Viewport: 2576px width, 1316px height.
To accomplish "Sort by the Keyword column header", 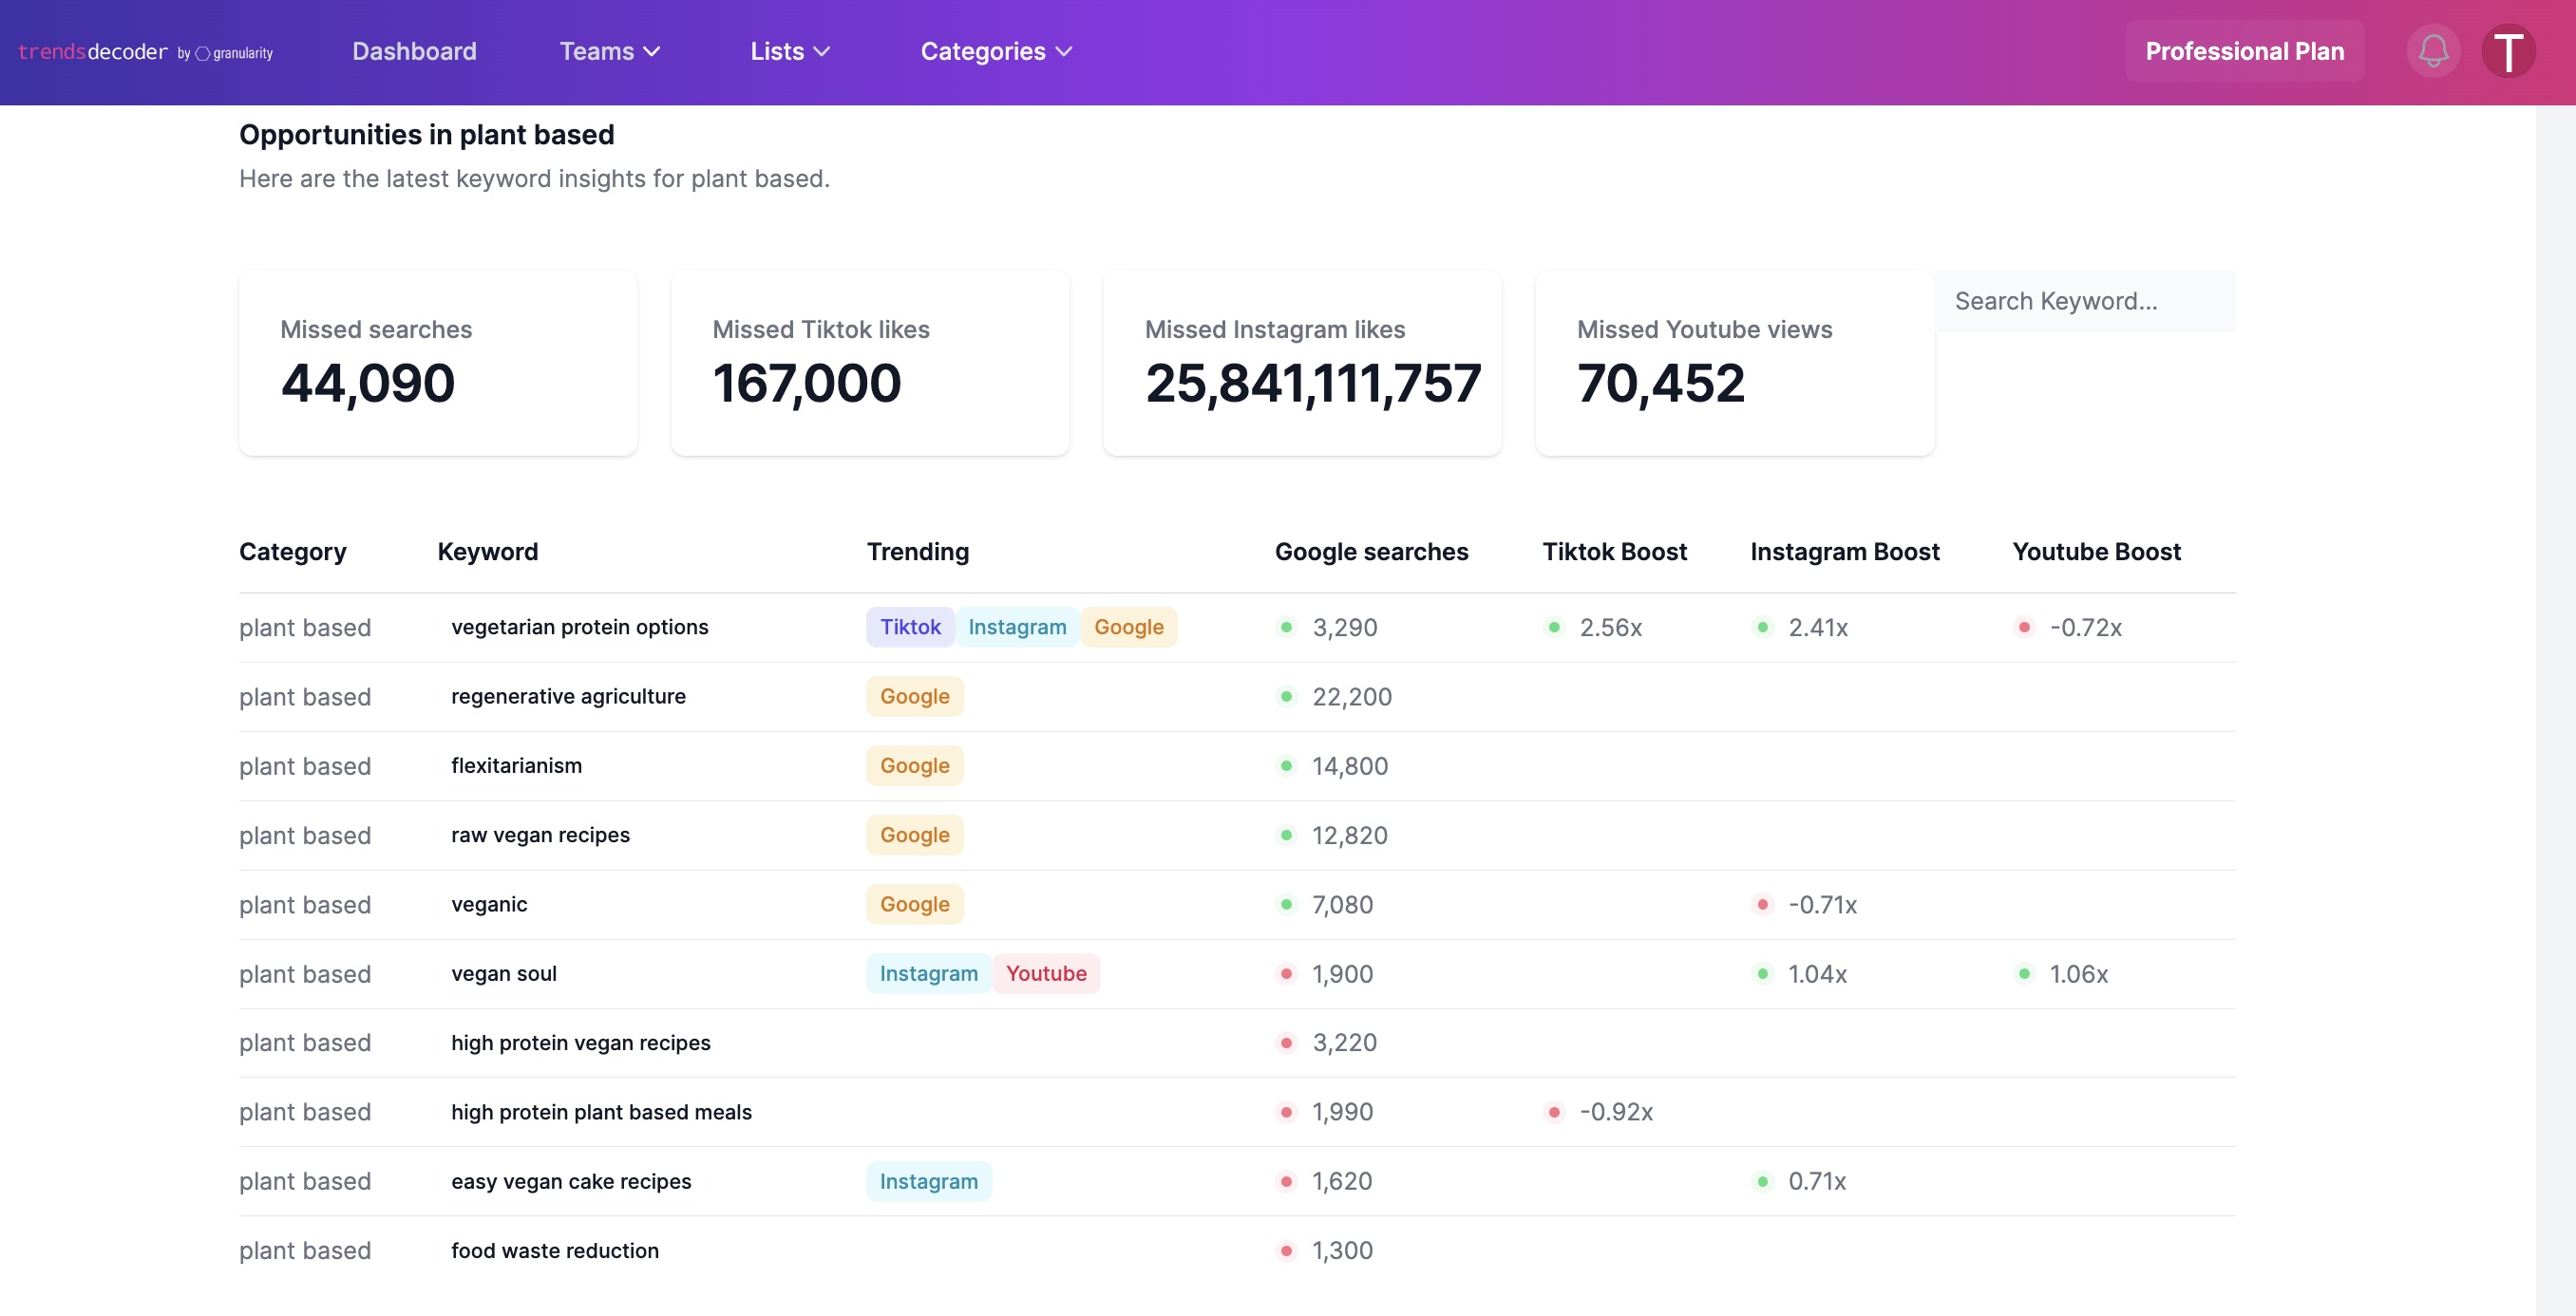I will point(488,552).
